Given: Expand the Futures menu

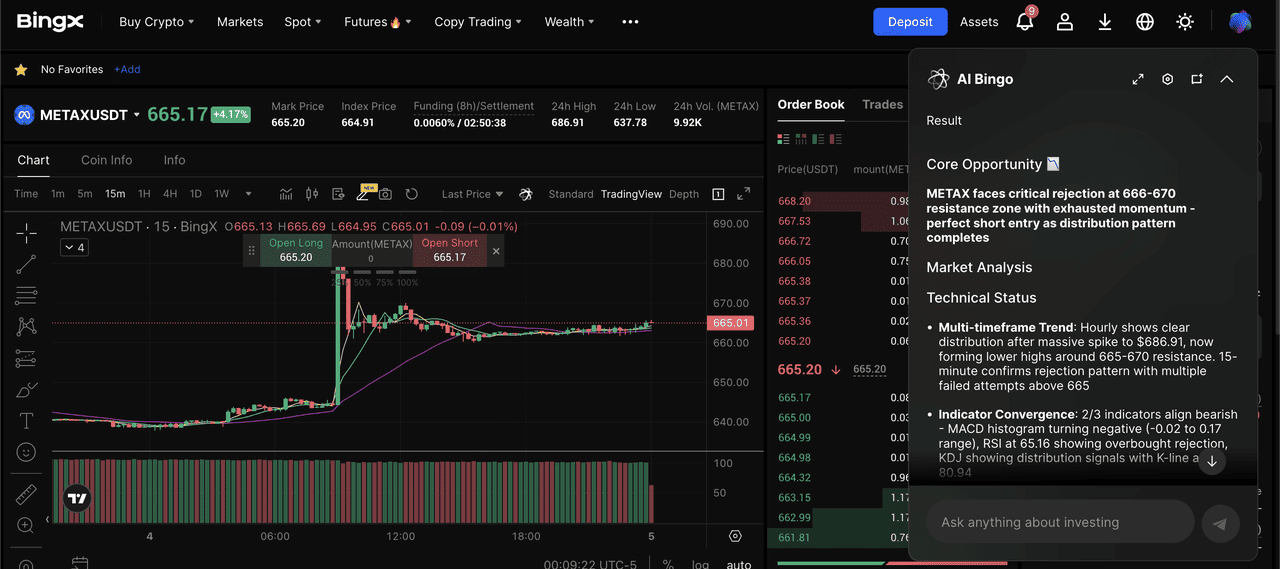Looking at the screenshot, I should [x=377, y=22].
